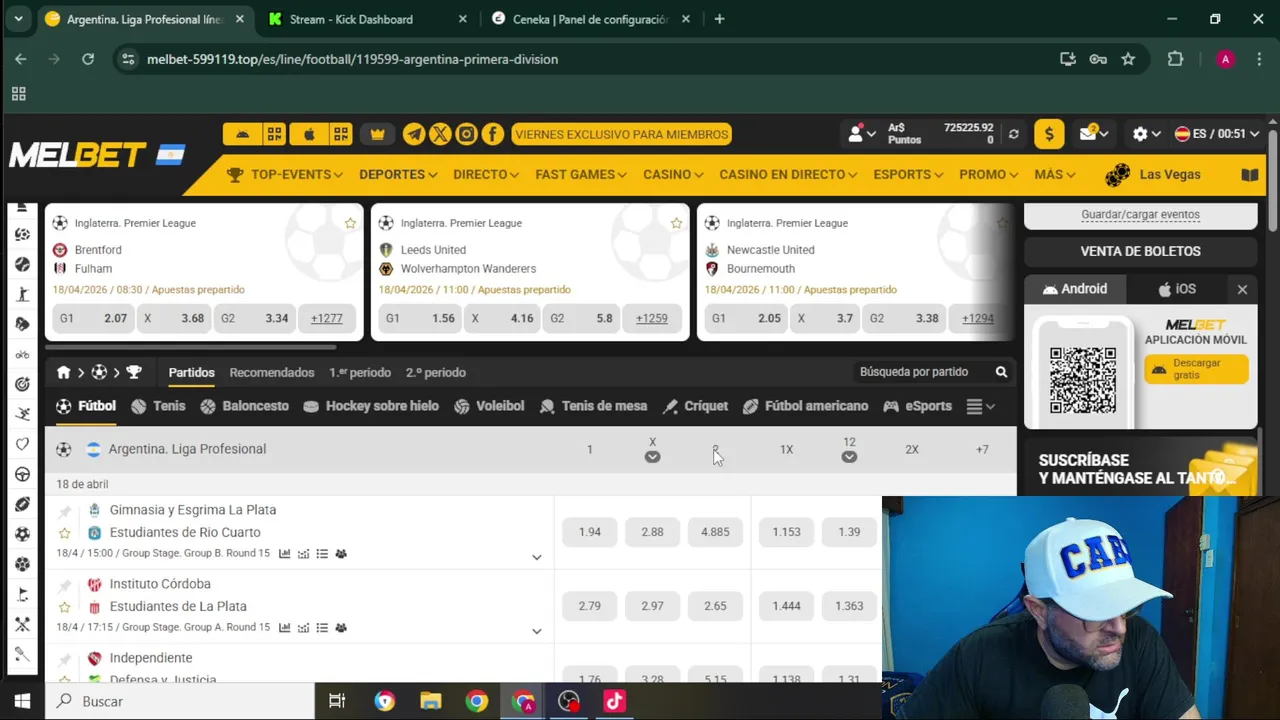This screenshot has width=1280, height=720.
Task: Select odds 1.94 for Gimnasia win
Action: pyautogui.click(x=590, y=532)
